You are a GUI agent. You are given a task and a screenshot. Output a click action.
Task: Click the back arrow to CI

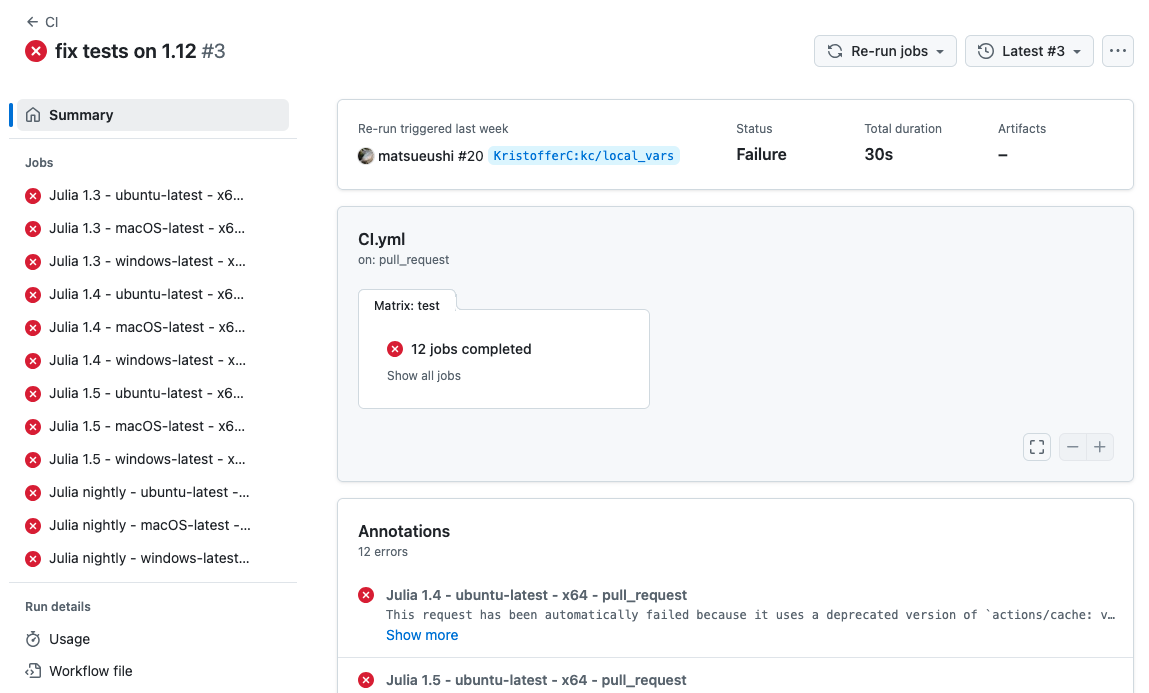pos(33,22)
